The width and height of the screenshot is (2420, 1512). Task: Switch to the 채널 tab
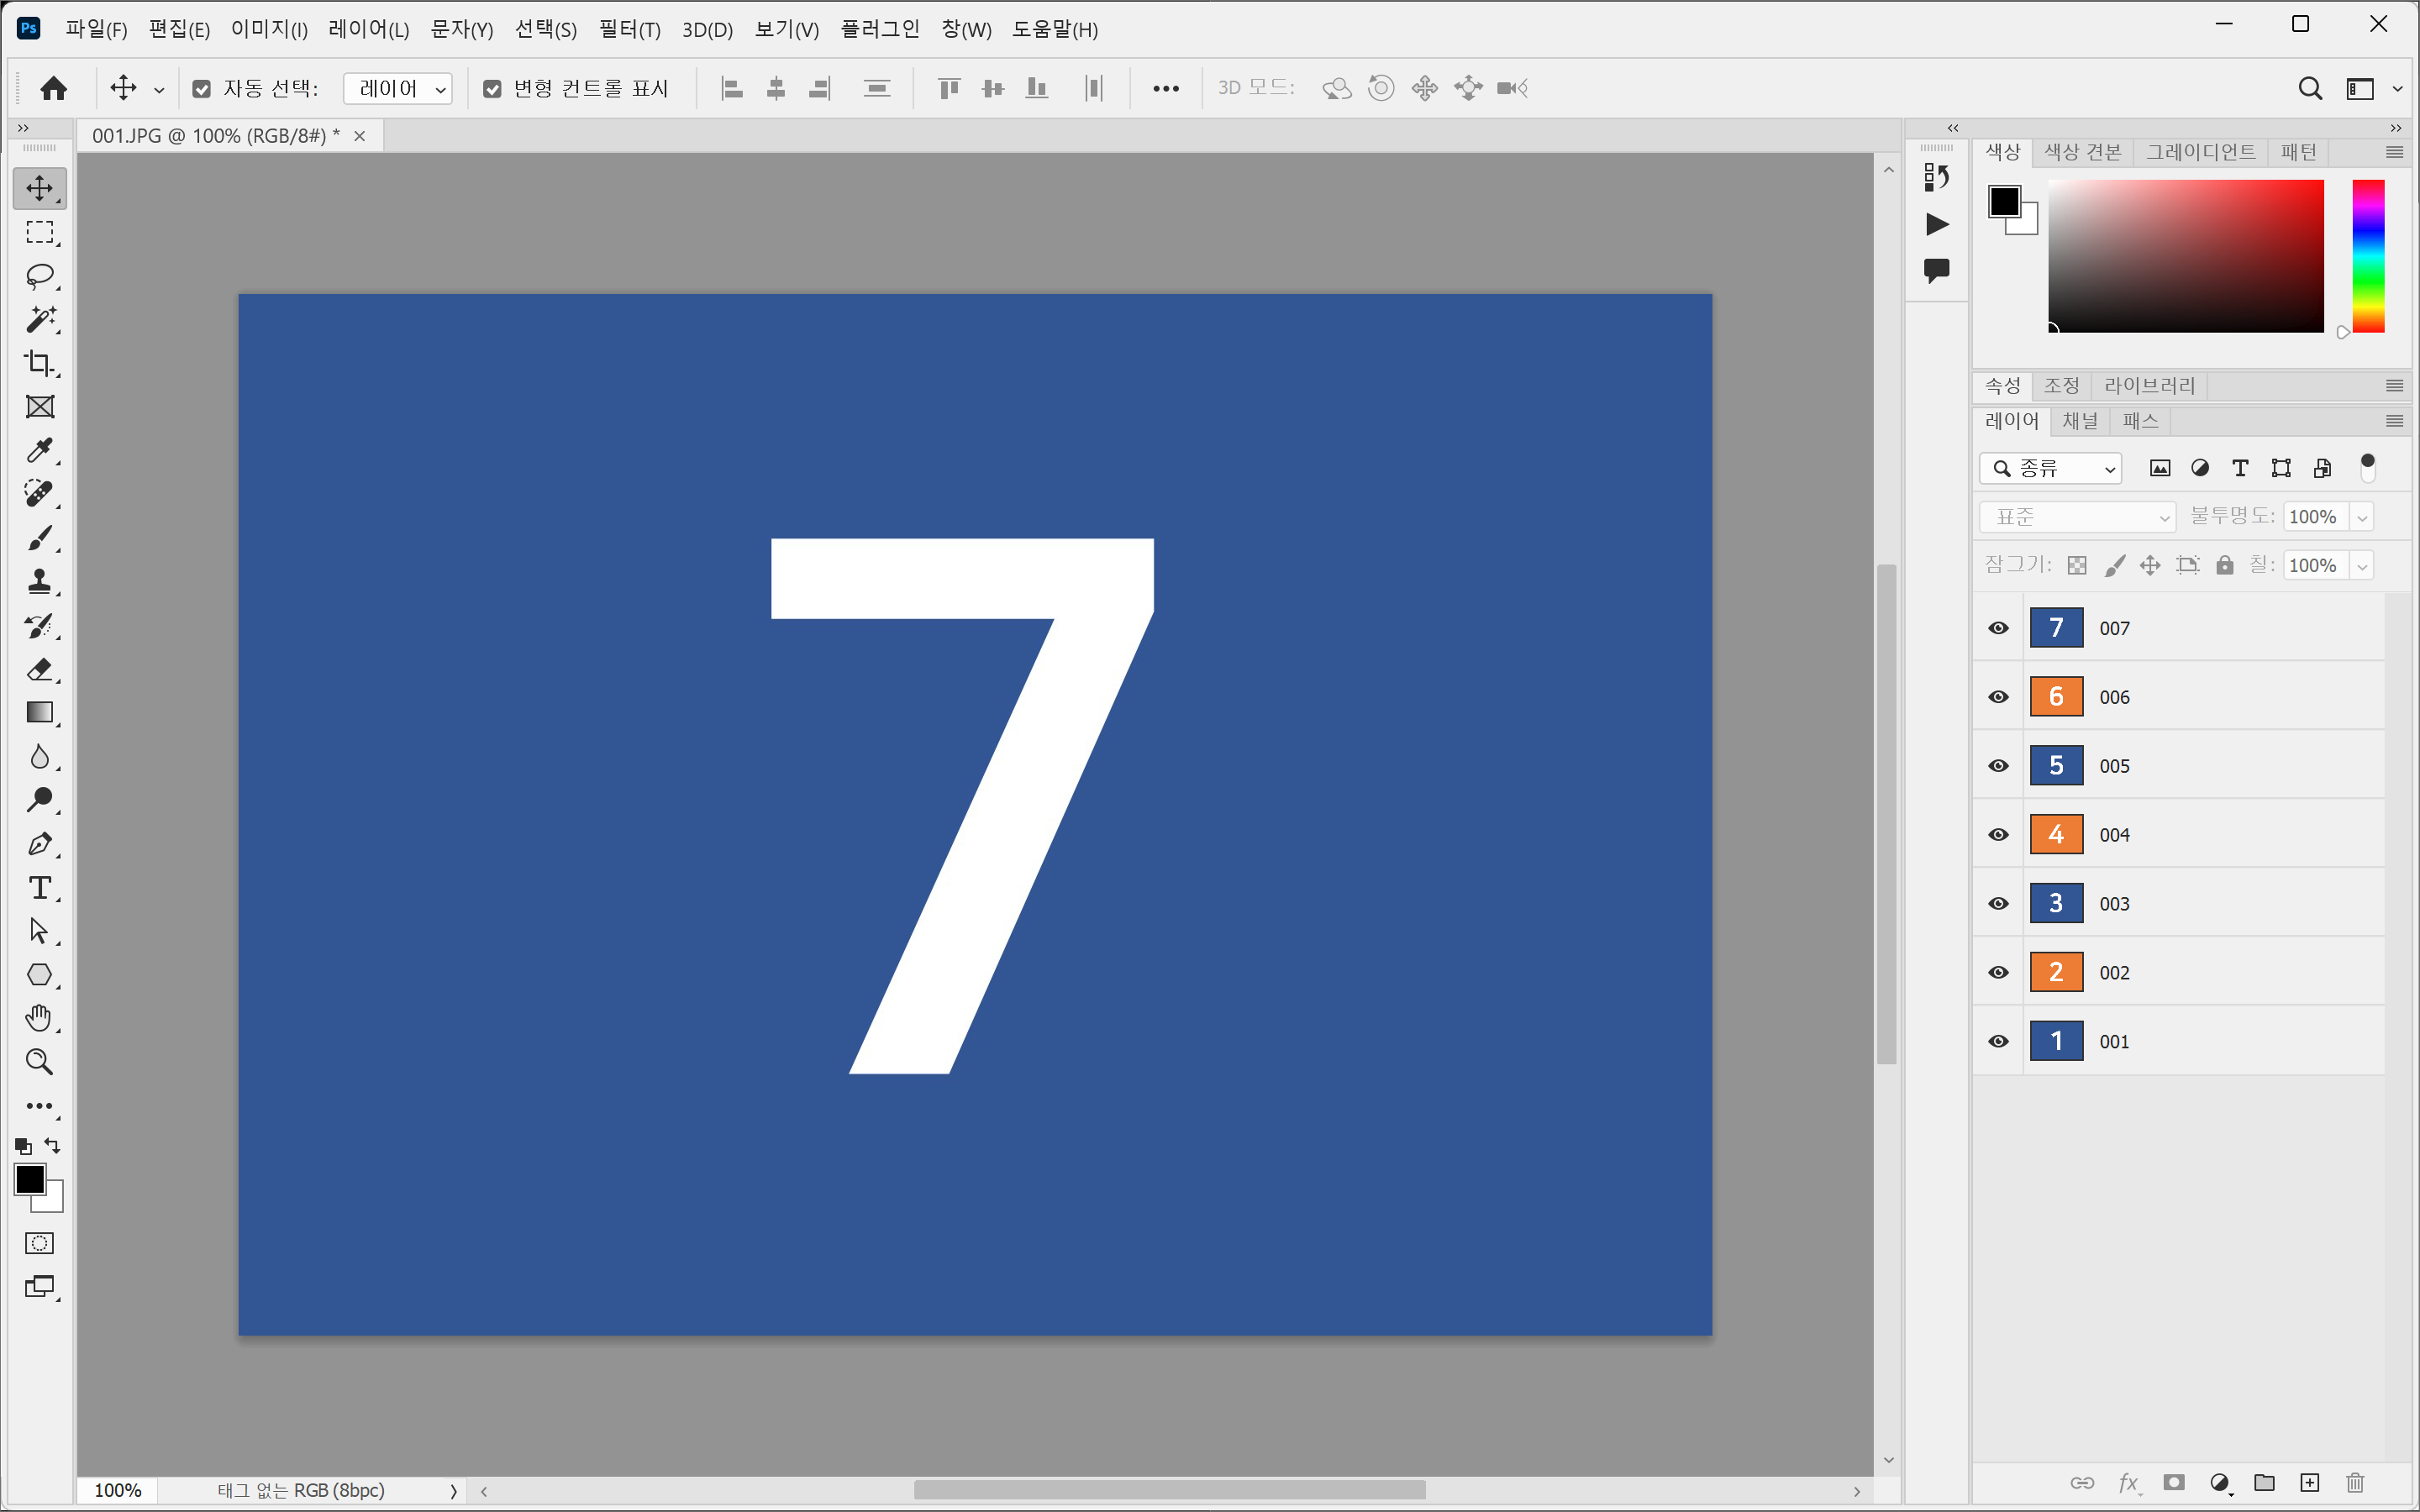[2080, 421]
